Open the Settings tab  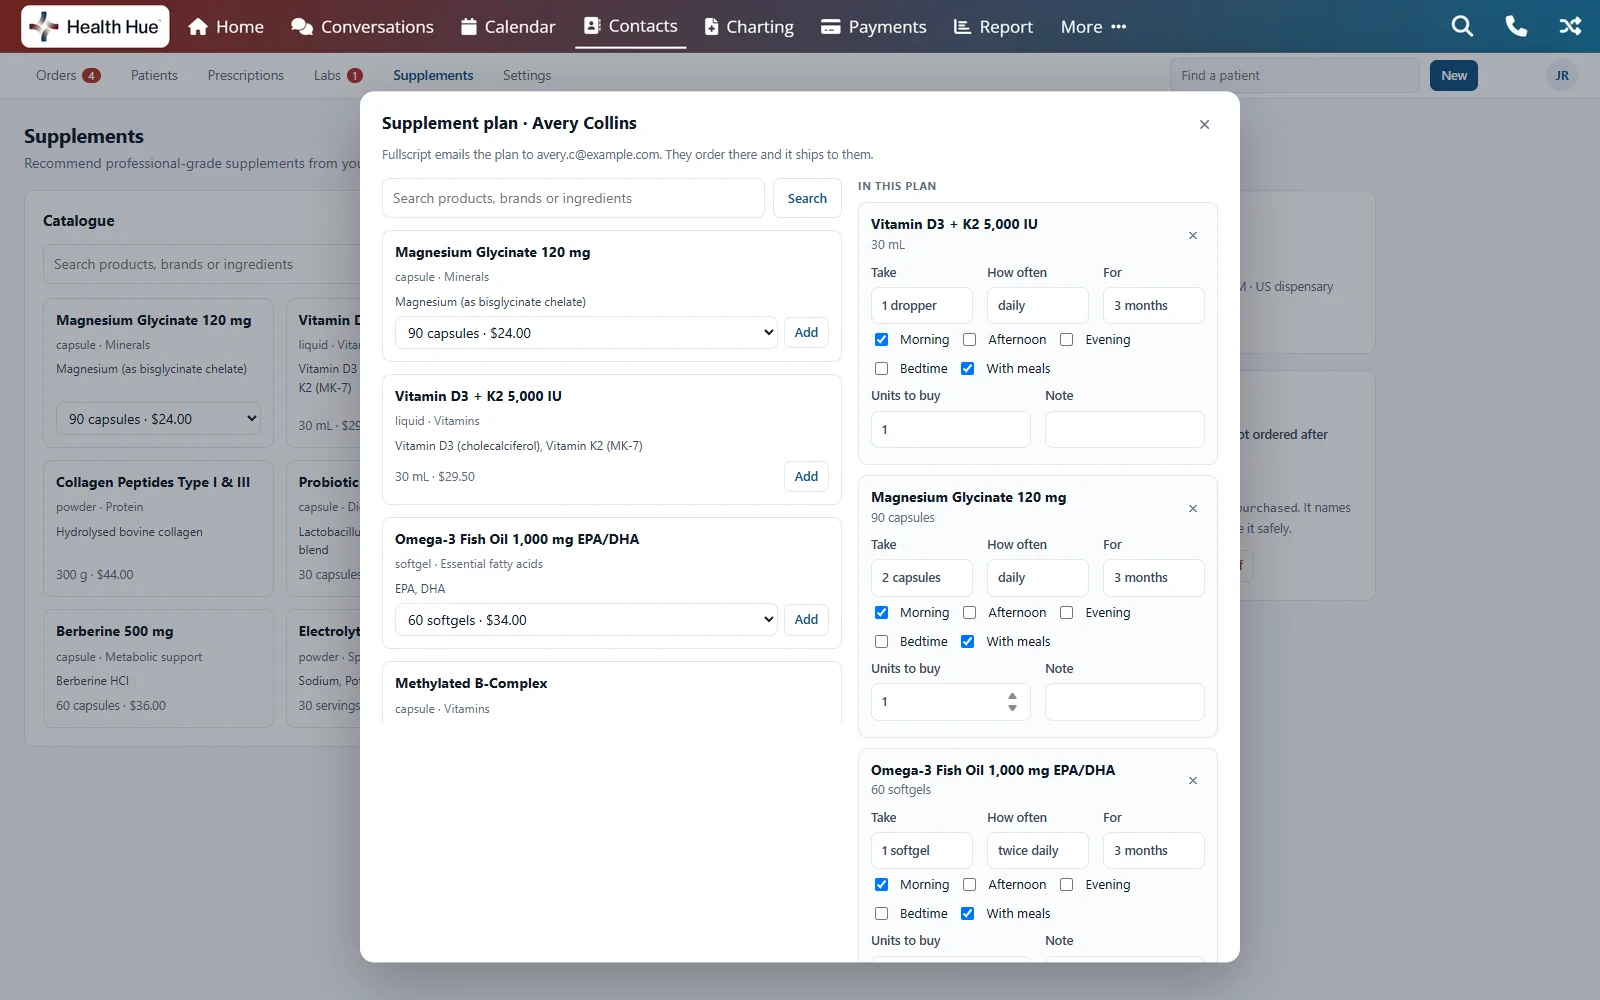click(x=527, y=76)
